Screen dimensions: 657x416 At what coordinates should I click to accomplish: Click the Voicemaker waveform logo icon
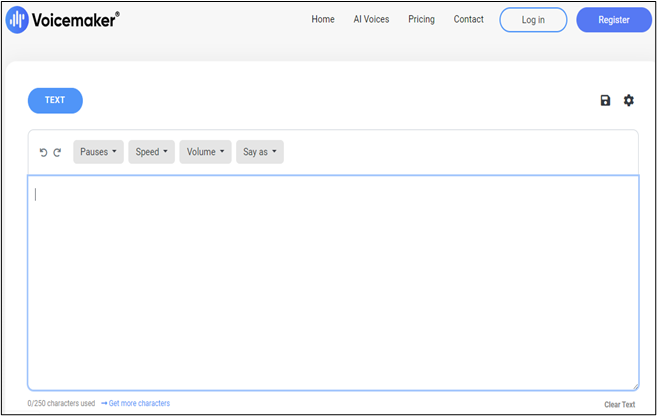click(17, 20)
